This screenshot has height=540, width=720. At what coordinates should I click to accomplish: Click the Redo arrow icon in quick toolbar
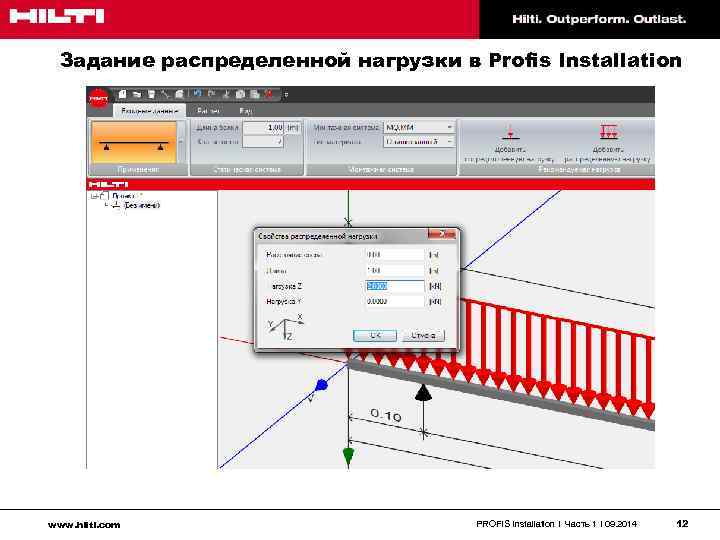pos(211,94)
